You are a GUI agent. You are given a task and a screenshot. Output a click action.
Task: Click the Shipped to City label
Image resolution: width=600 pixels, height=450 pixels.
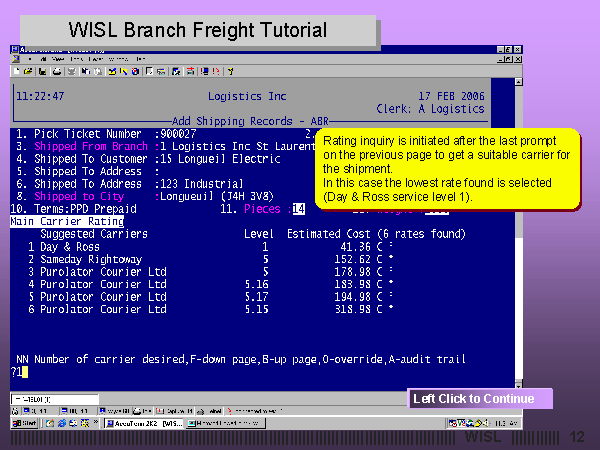tap(79, 197)
